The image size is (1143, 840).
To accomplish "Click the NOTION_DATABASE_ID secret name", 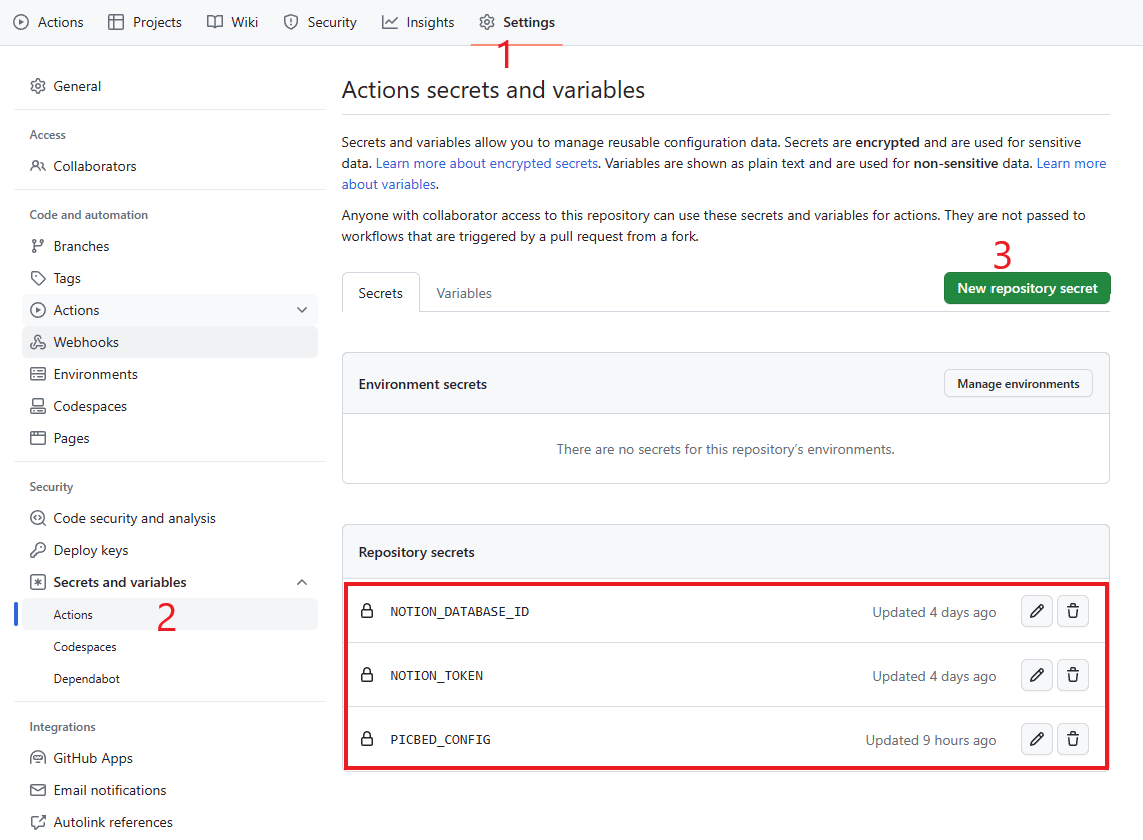I will pyautogui.click(x=459, y=612).
